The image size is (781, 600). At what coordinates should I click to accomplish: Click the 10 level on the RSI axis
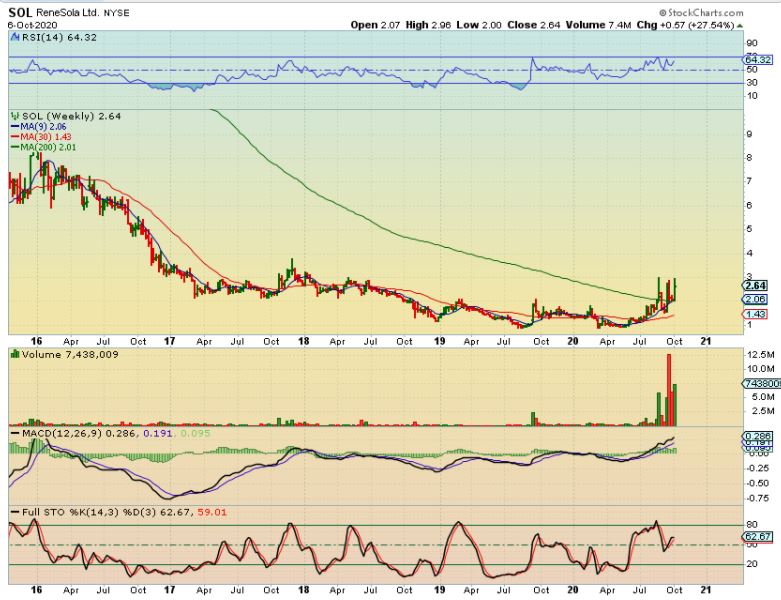coord(752,96)
